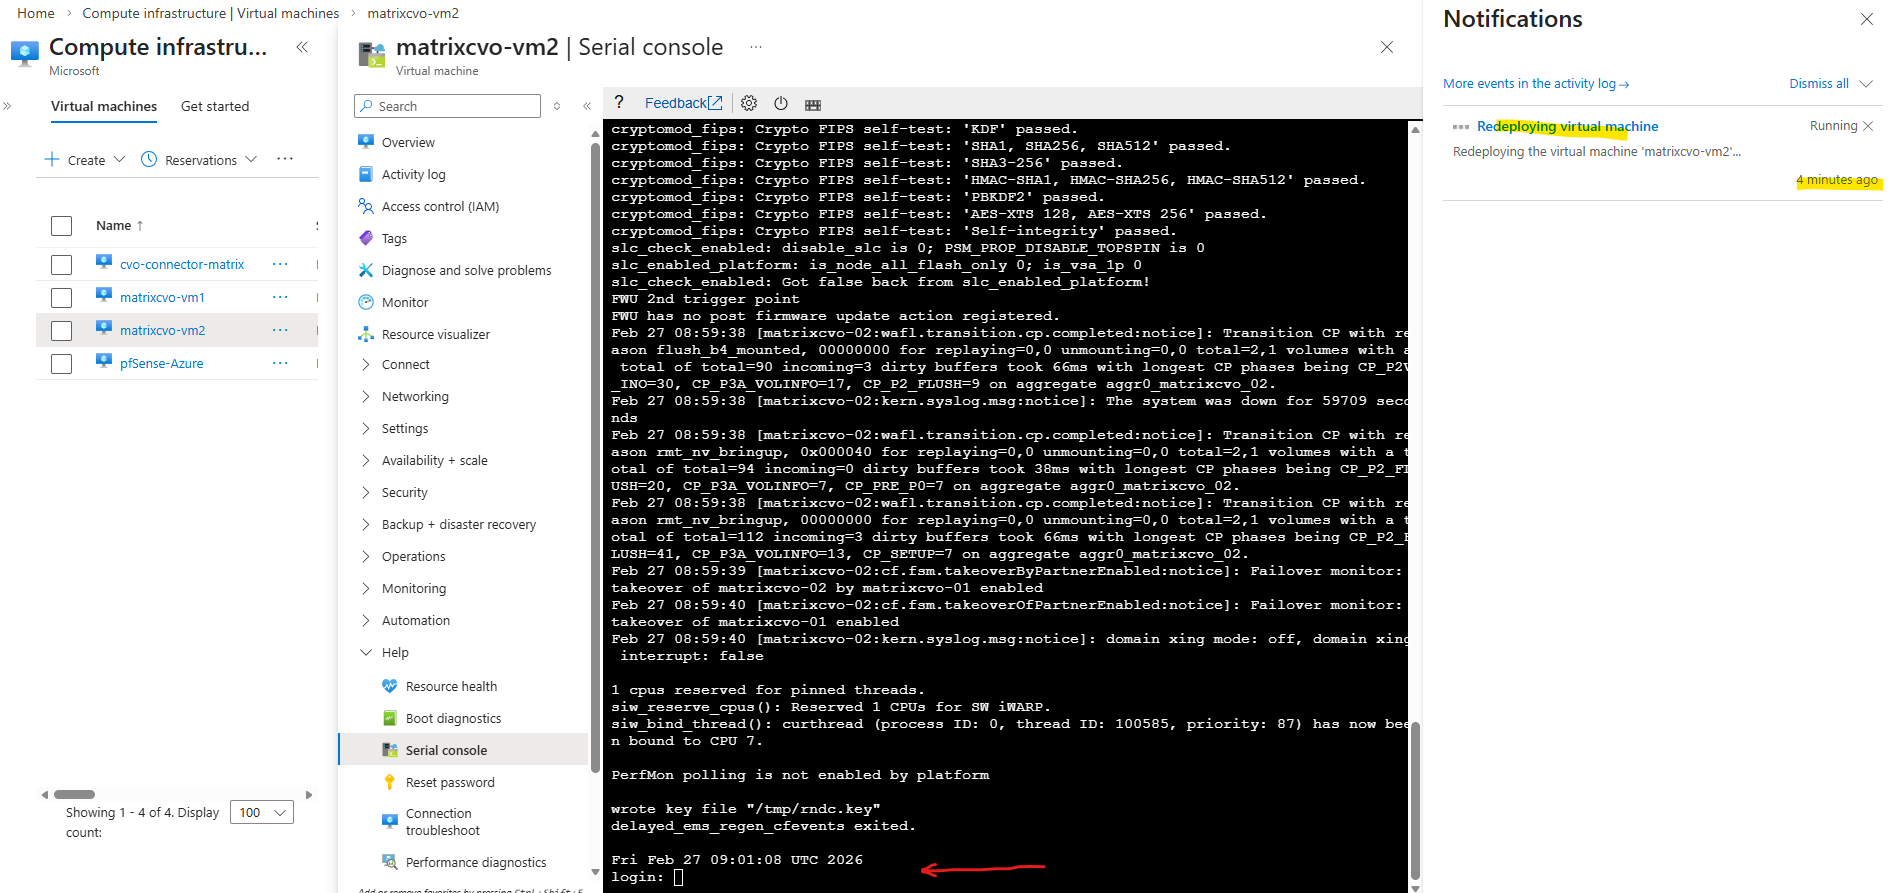This screenshot has width=1901, height=893.
Task: Open more options ellipsis for matrixcvo-vm1
Action: pyautogui.click(x=280, y=297)
